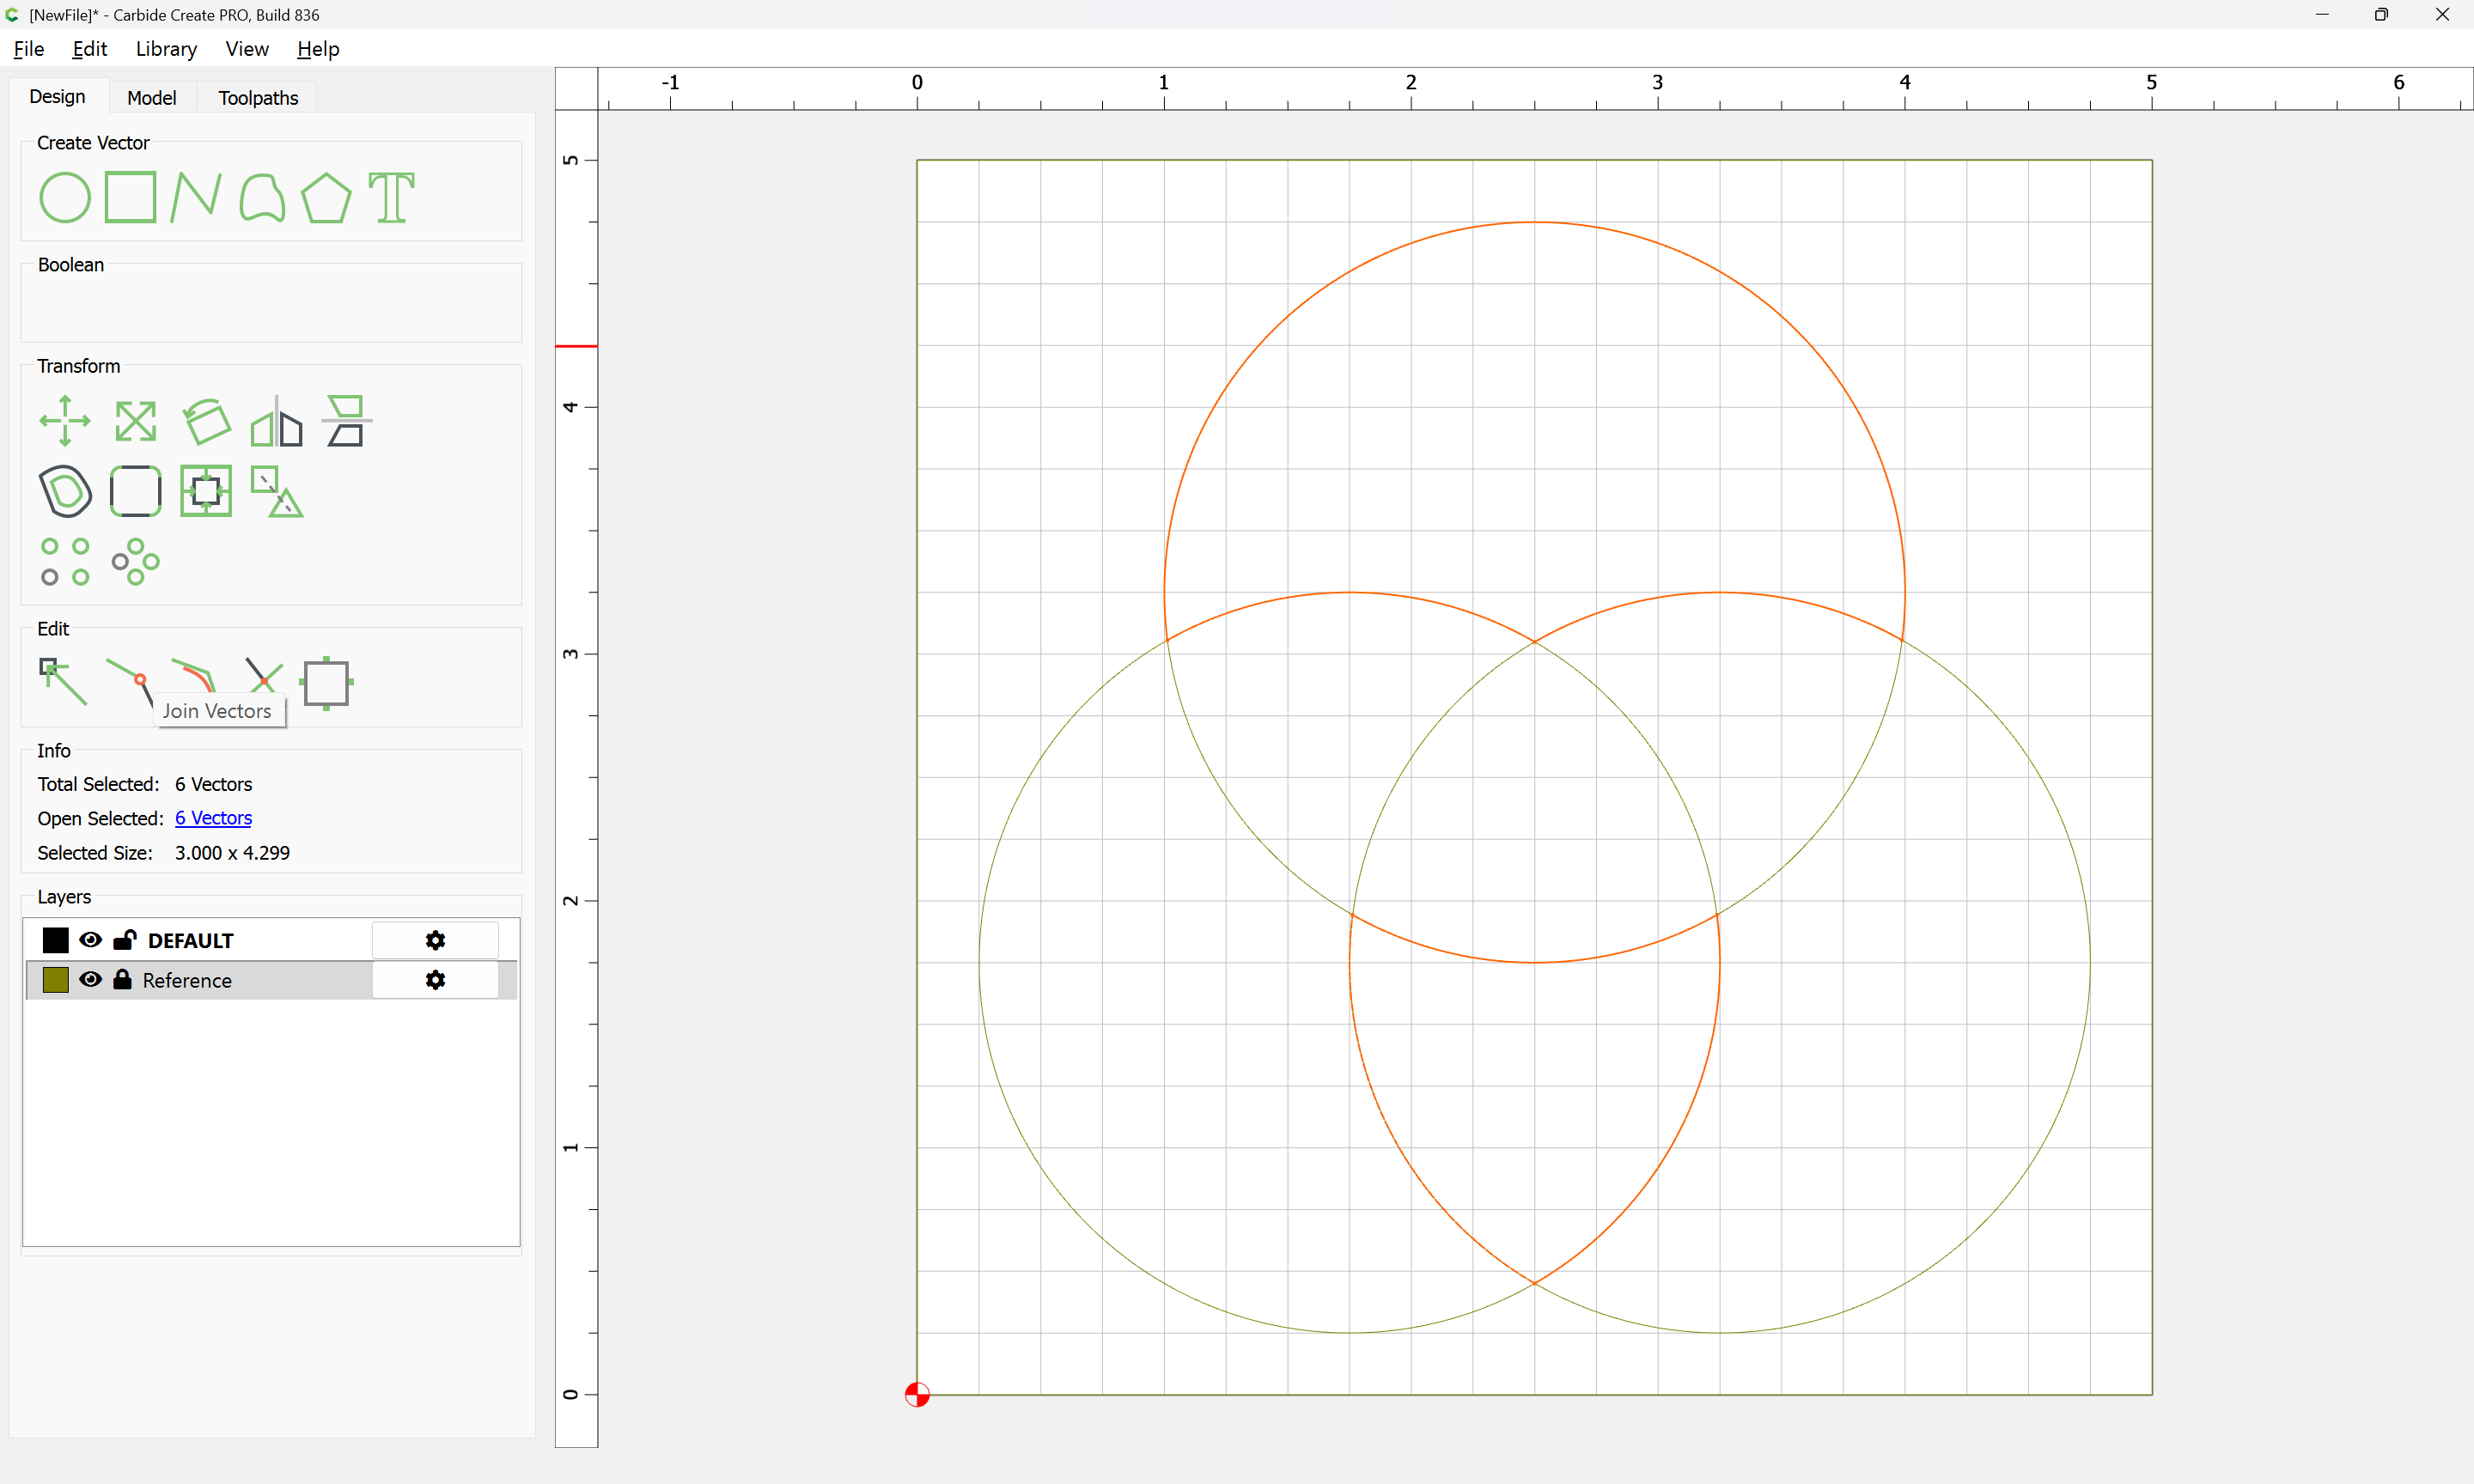Select the Node Edit tool
This screenshot has height=1484, width=2474.
pos(62,681)
